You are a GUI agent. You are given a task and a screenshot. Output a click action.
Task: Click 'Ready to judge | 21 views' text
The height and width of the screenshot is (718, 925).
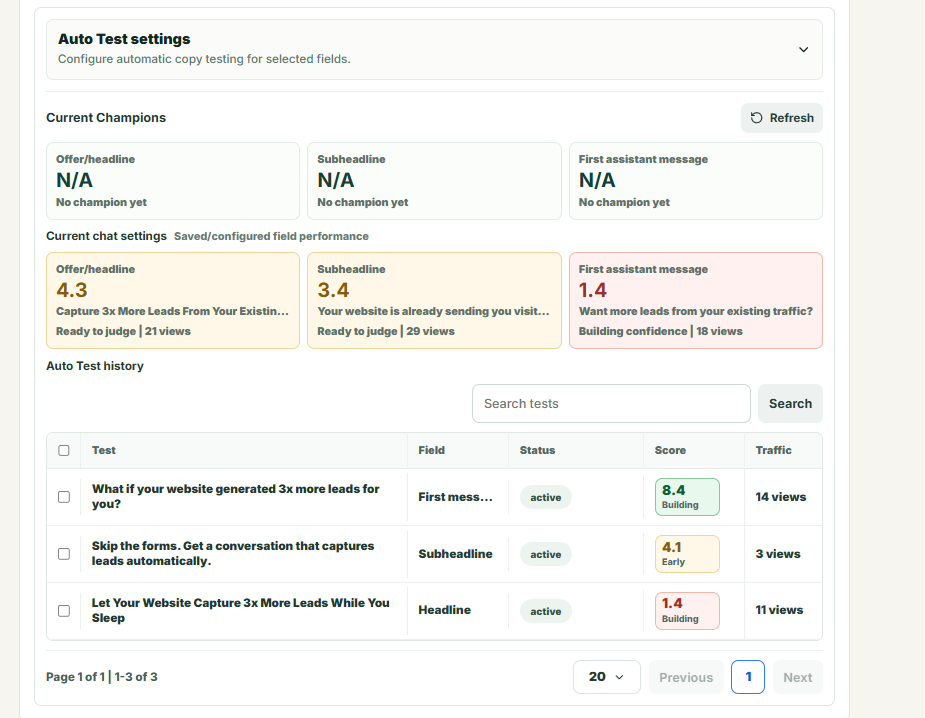pos(123,331)
